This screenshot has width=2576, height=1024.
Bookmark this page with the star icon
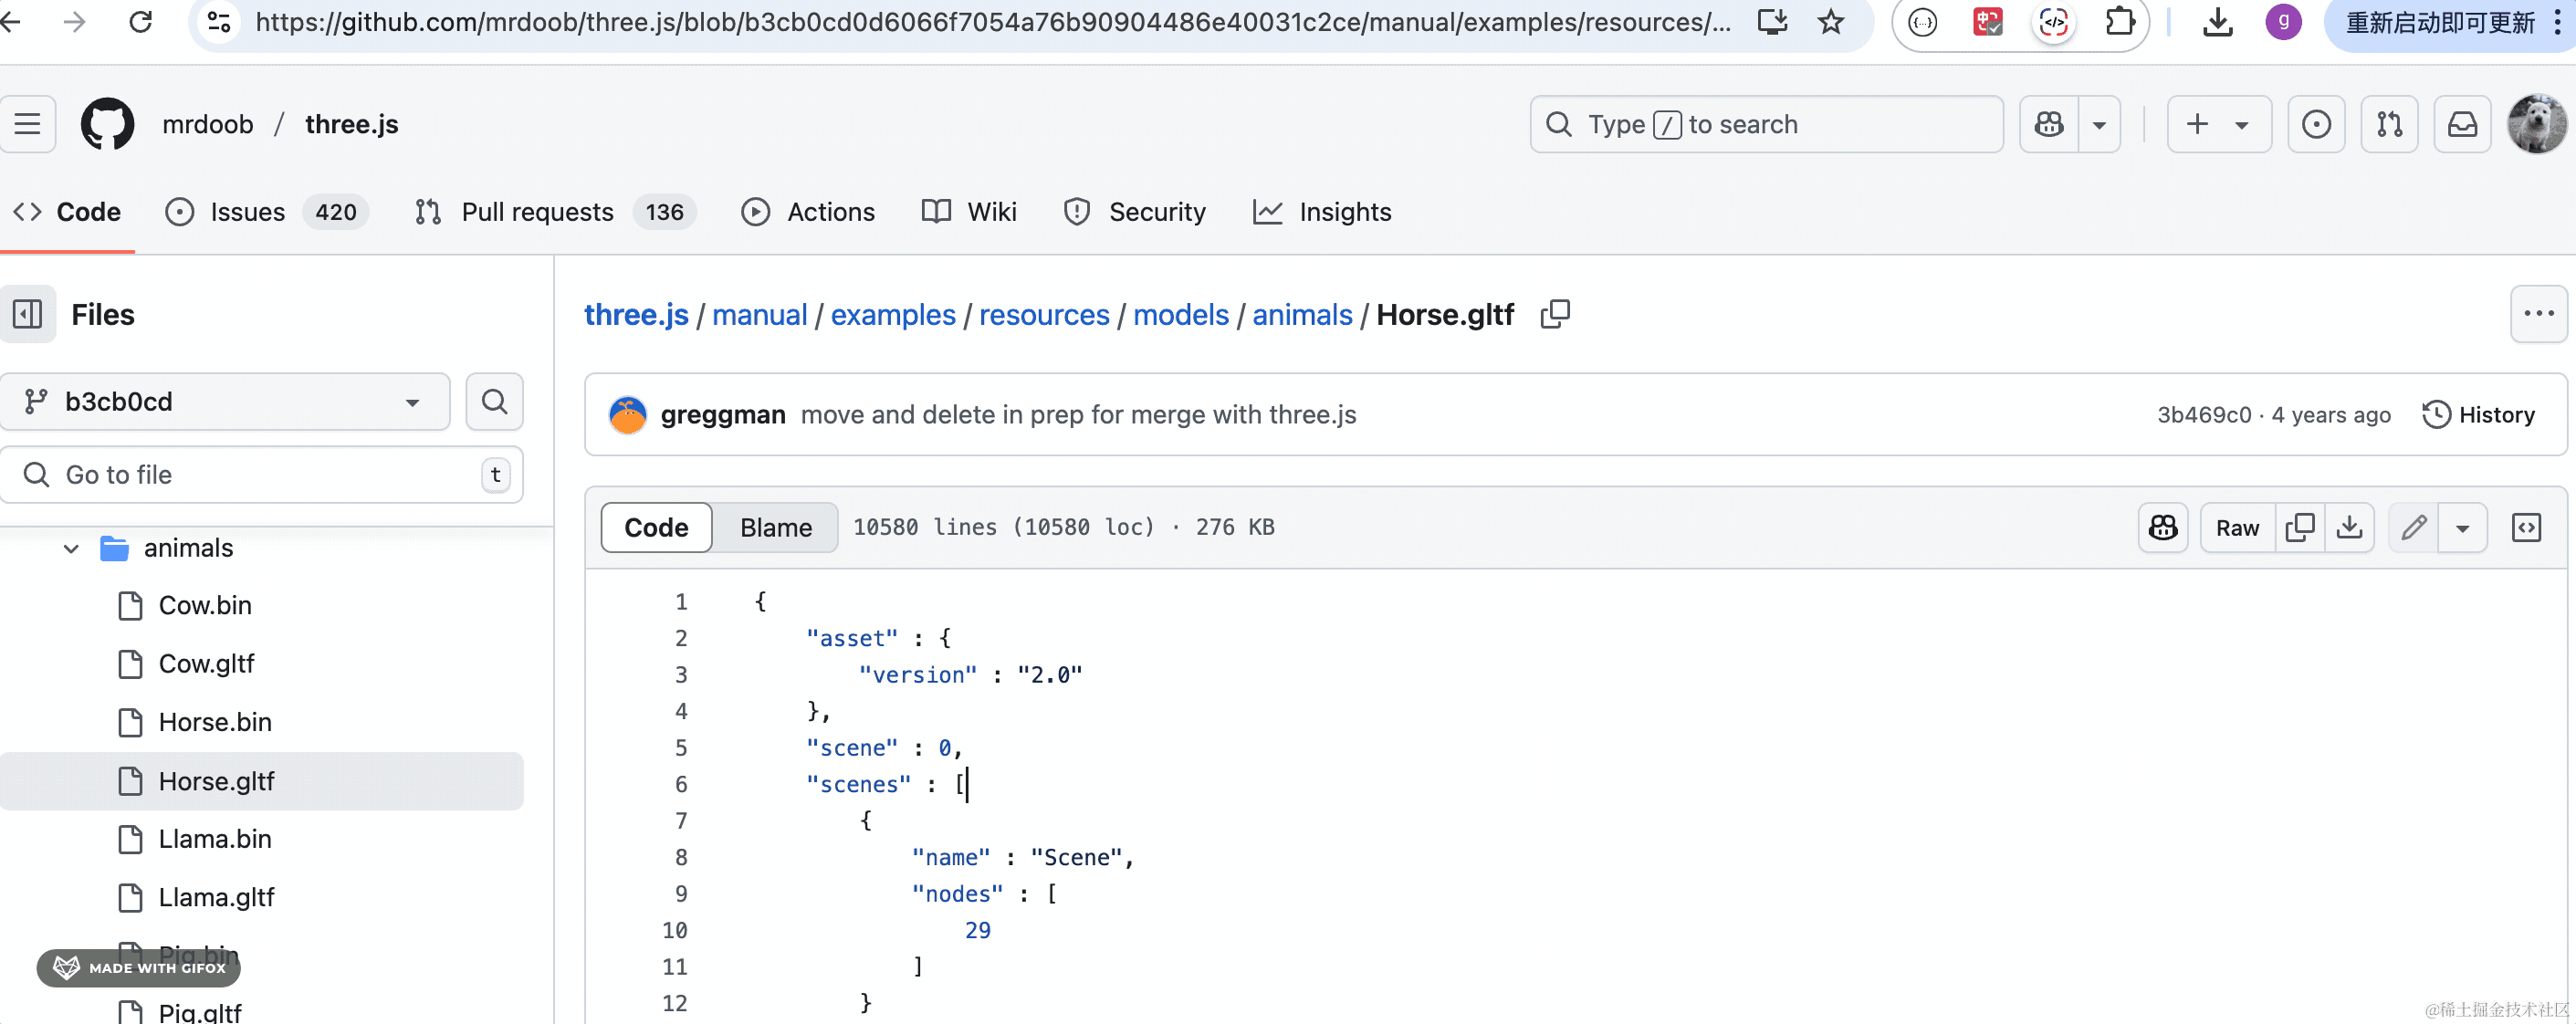(x=1830, y=21)
